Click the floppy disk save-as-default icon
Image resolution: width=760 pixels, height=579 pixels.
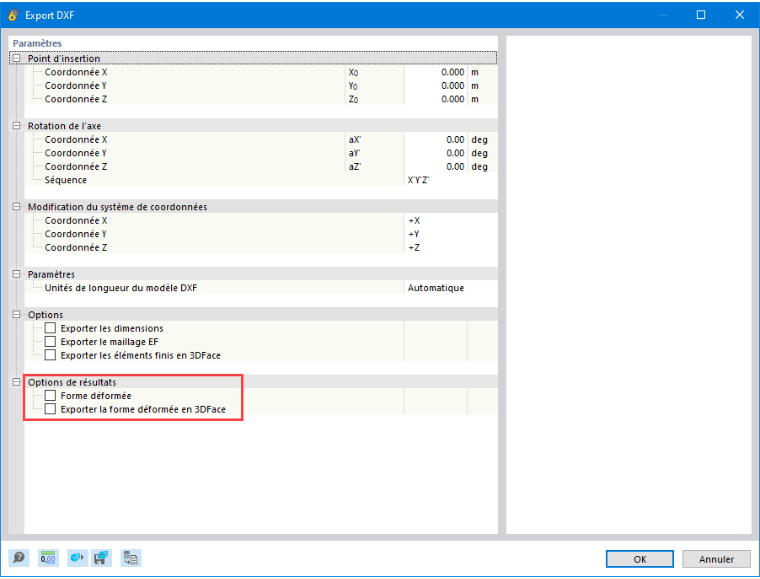pyautogui.click(x=101, y=558)
